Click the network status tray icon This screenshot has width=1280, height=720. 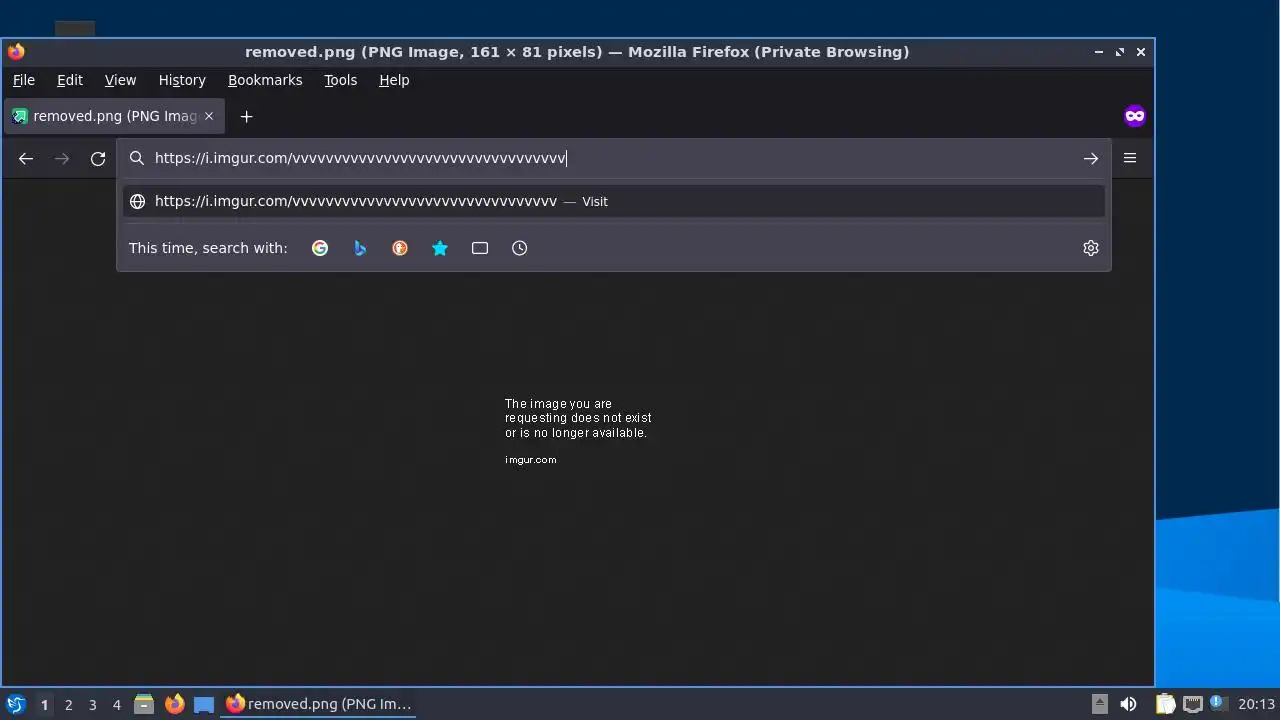click(1192, 704)
